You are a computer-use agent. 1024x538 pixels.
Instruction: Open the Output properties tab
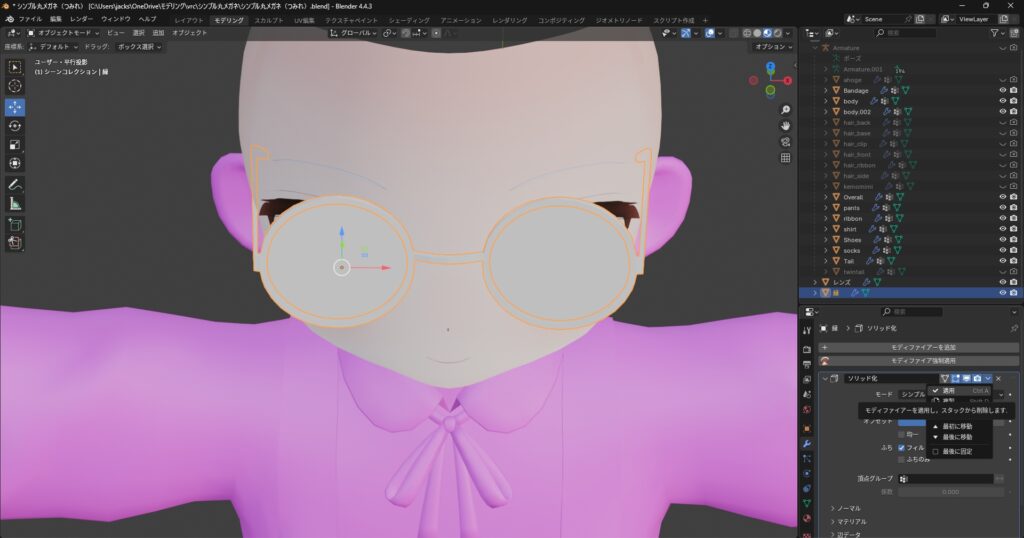(807, 364)
